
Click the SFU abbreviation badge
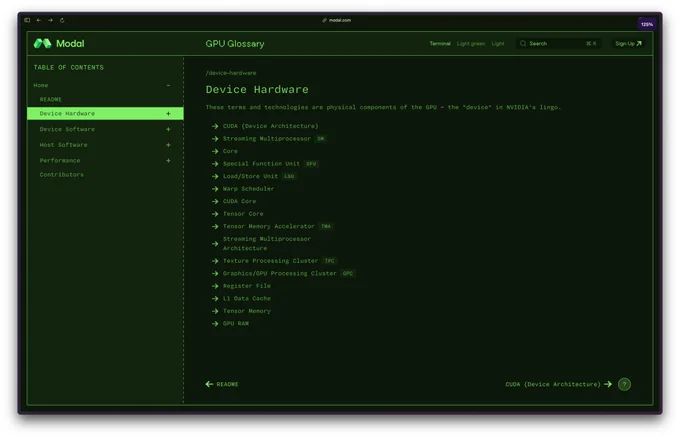pos(311,164)
